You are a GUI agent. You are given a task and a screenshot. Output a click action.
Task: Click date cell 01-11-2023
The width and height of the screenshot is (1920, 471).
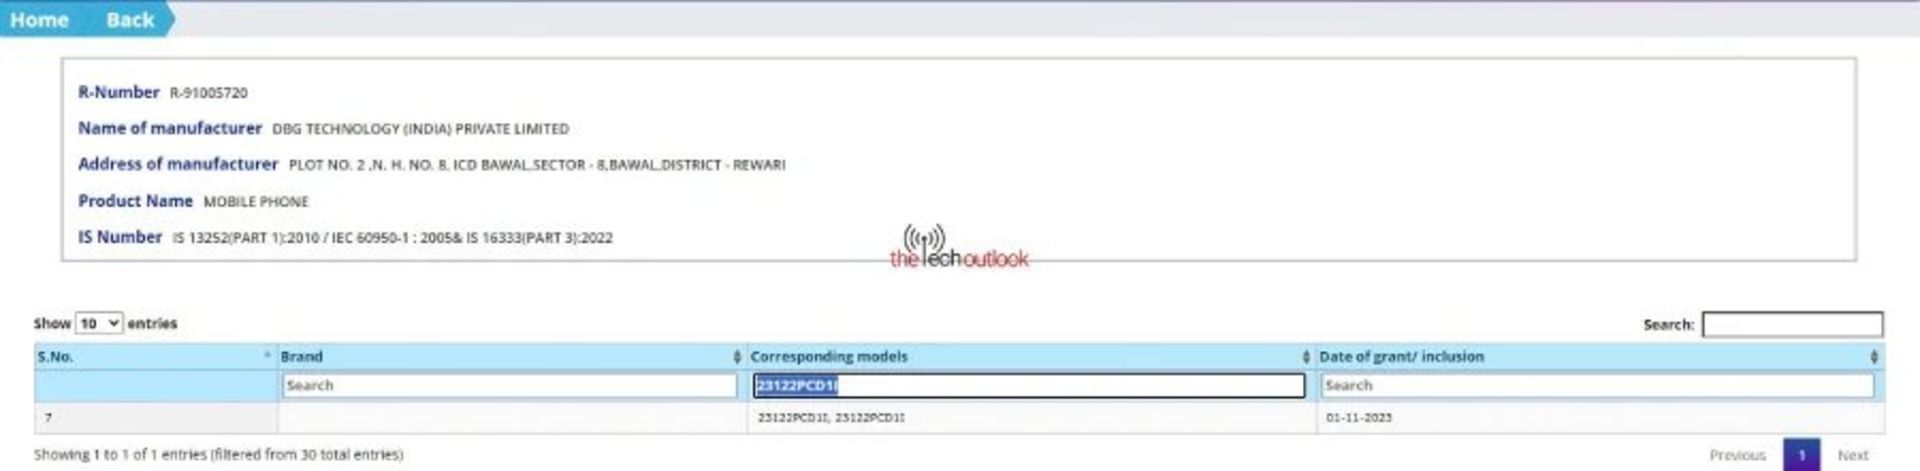point(1358,418)
